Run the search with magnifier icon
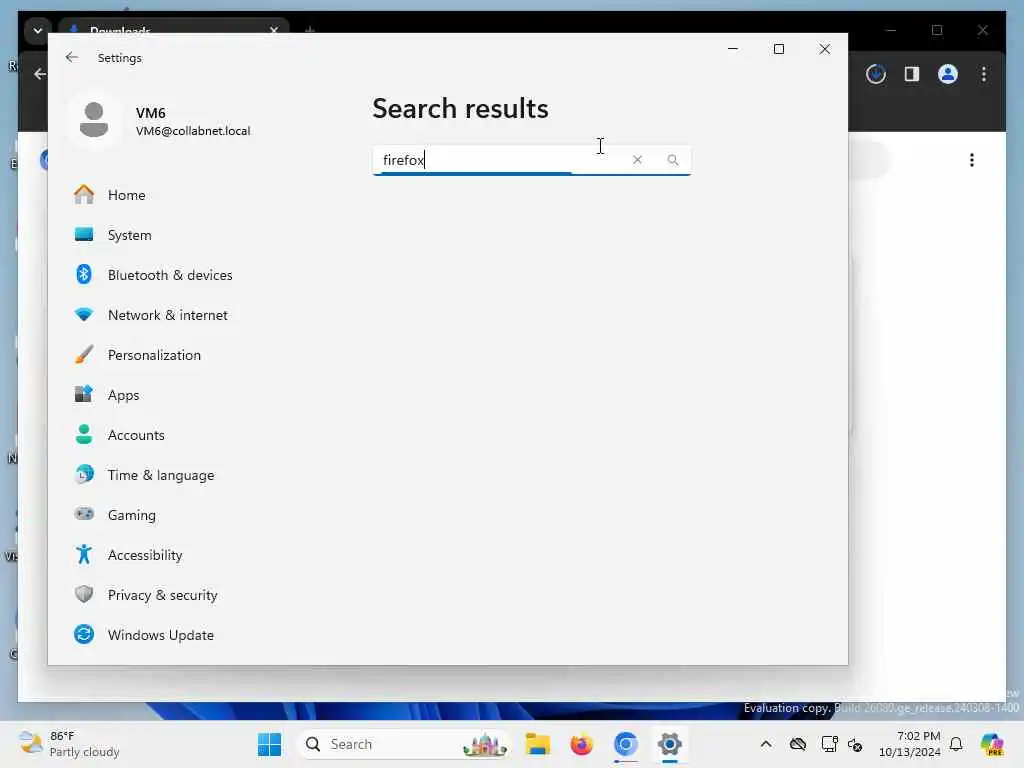Screen dimensions: 1024x768 (x=673, y=160)
